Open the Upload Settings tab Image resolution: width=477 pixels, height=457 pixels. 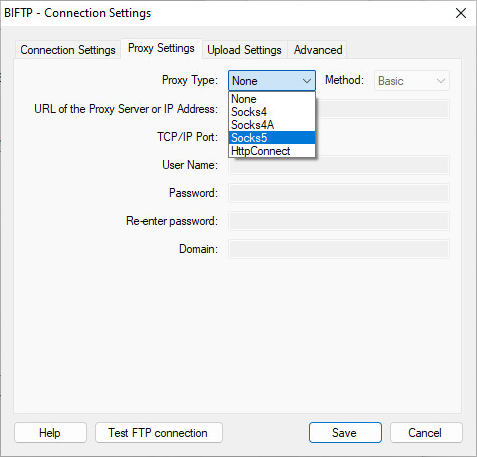click(244, 50)
